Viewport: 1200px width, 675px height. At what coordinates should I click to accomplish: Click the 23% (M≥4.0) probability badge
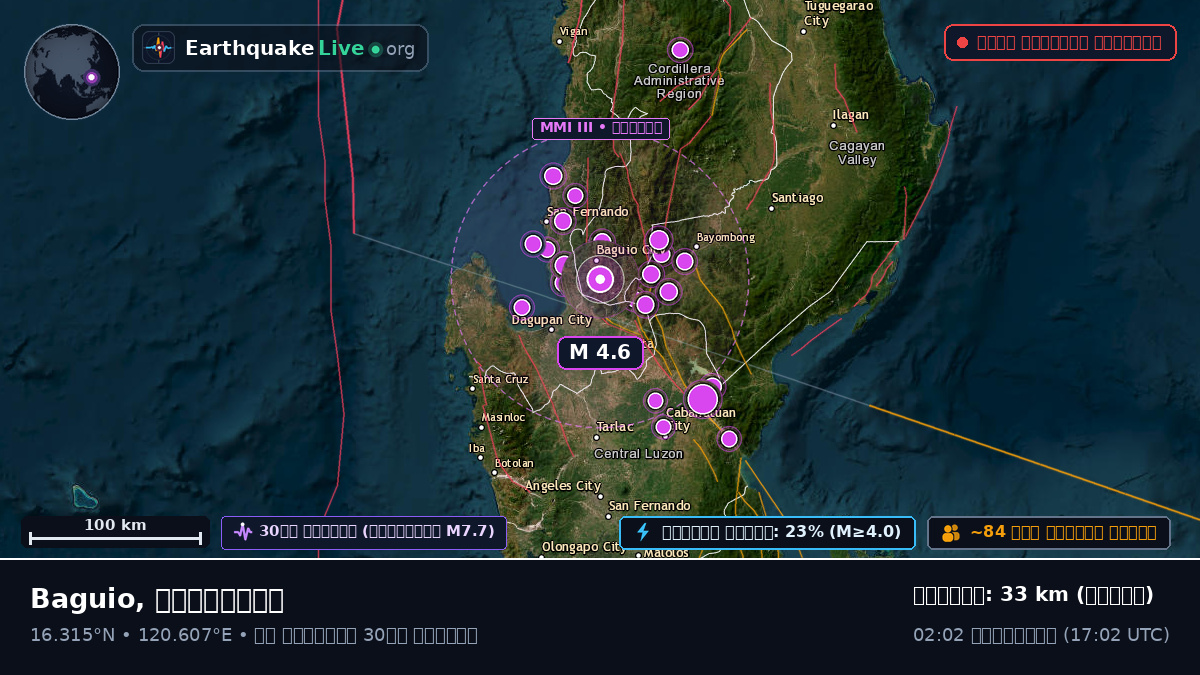pos(767,532)
